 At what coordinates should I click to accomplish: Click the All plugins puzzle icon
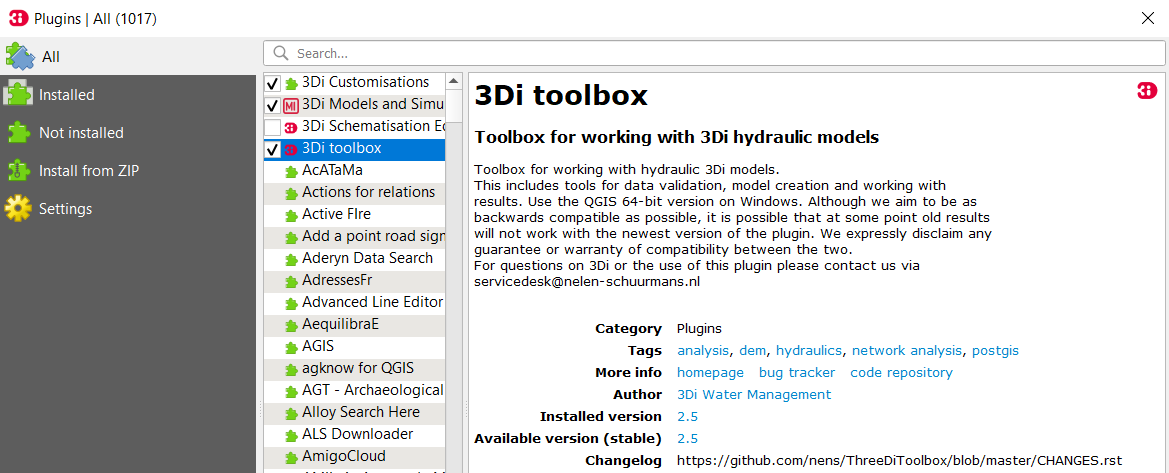click(x=20, y=56)
